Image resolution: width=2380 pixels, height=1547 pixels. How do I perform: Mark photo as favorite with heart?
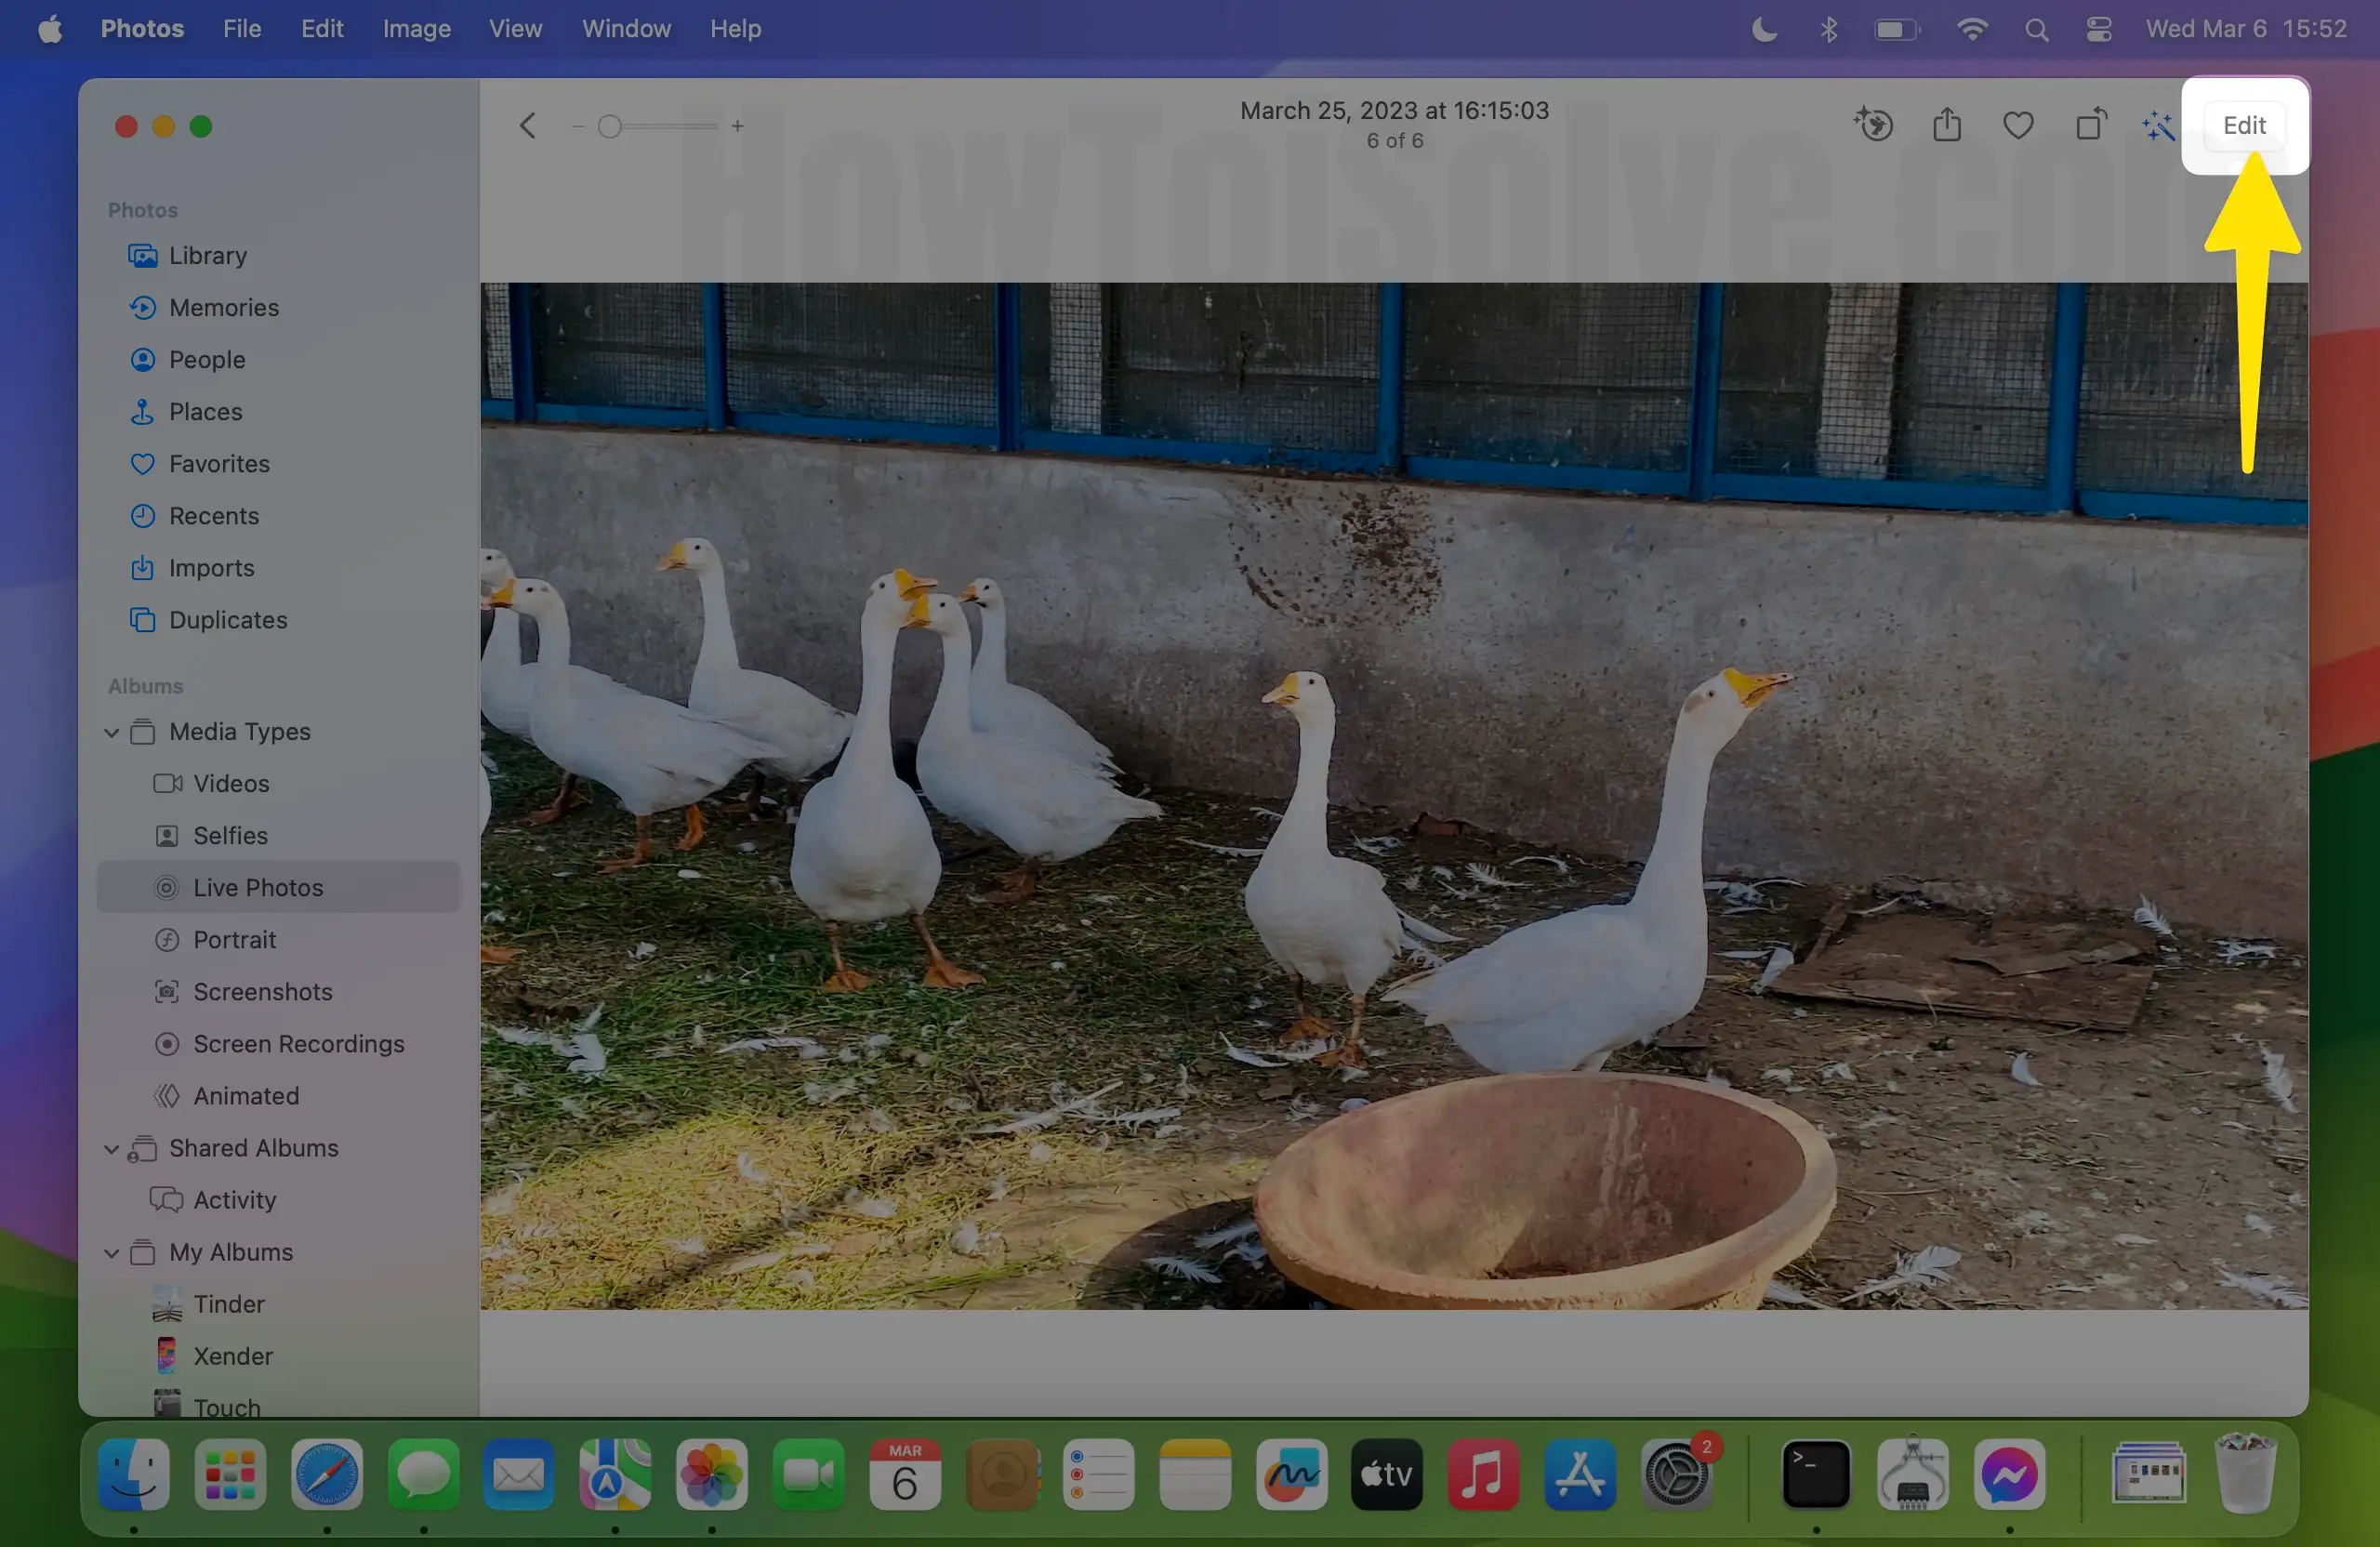pos(2017,126)
